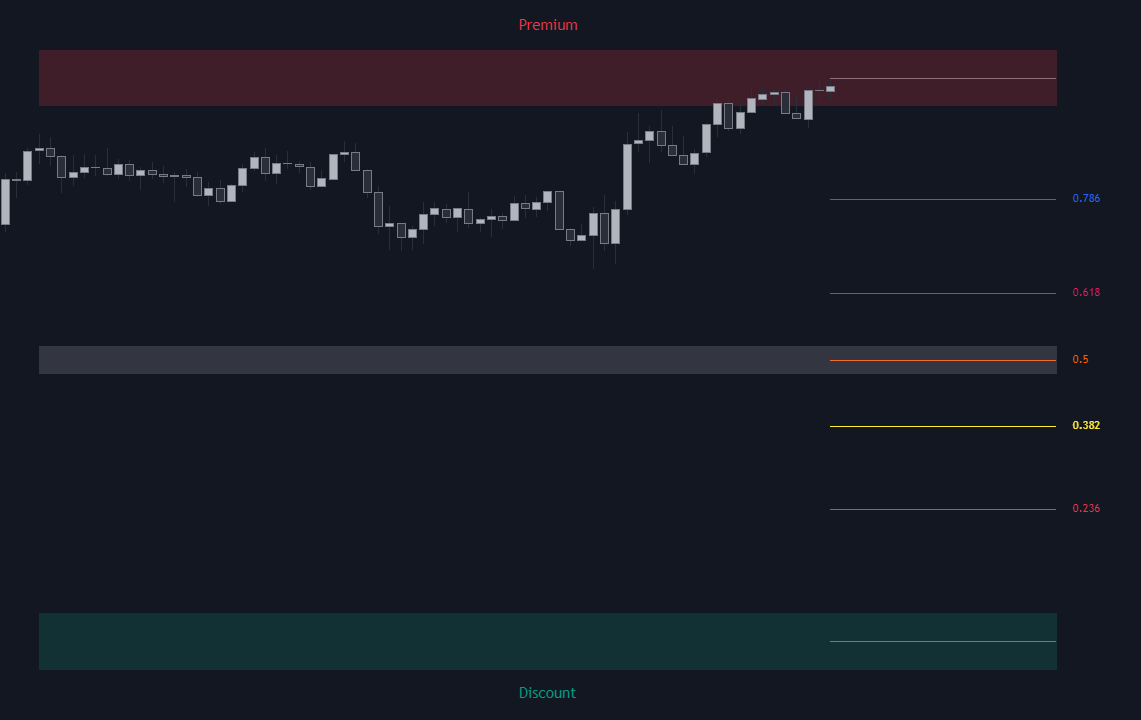Click the white line inside the discount zone

(942, 641)
